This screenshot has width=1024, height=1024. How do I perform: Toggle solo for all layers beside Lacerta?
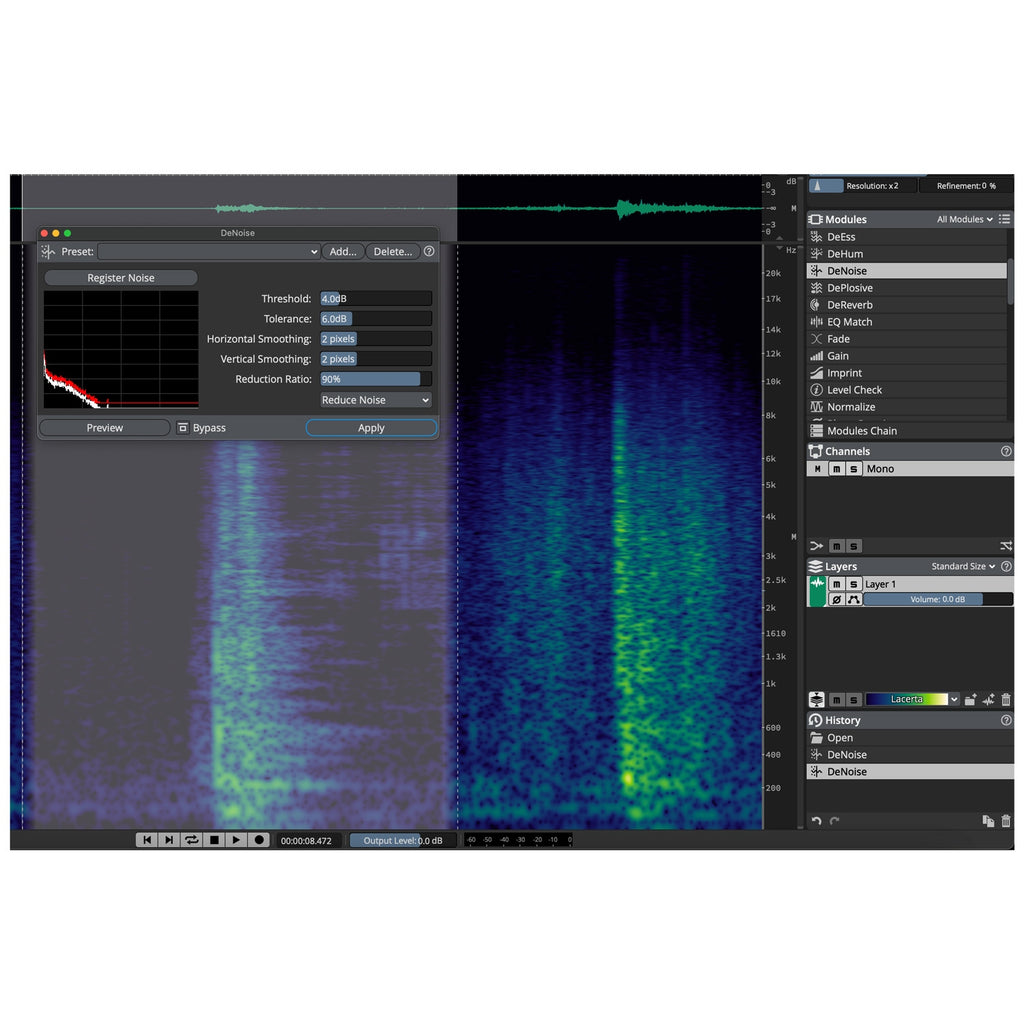point(854,699)
